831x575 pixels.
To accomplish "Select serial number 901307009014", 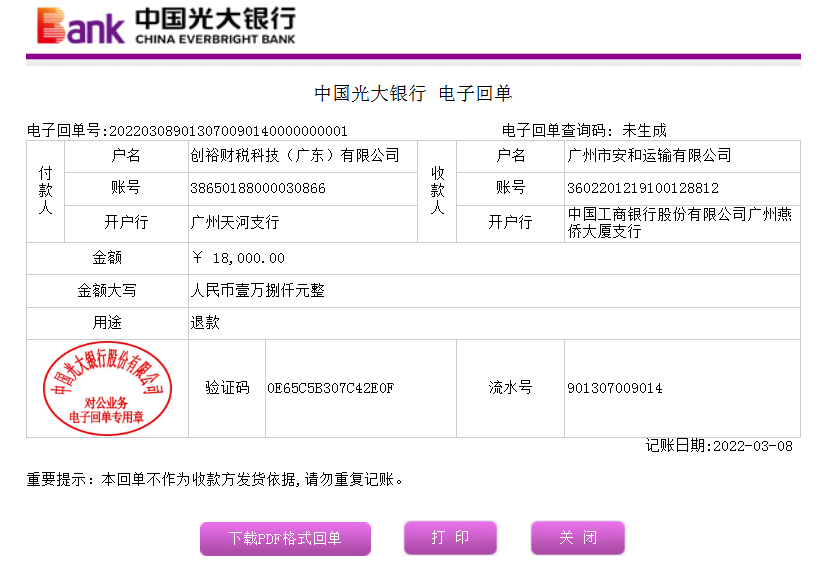I will click(615, 388).
